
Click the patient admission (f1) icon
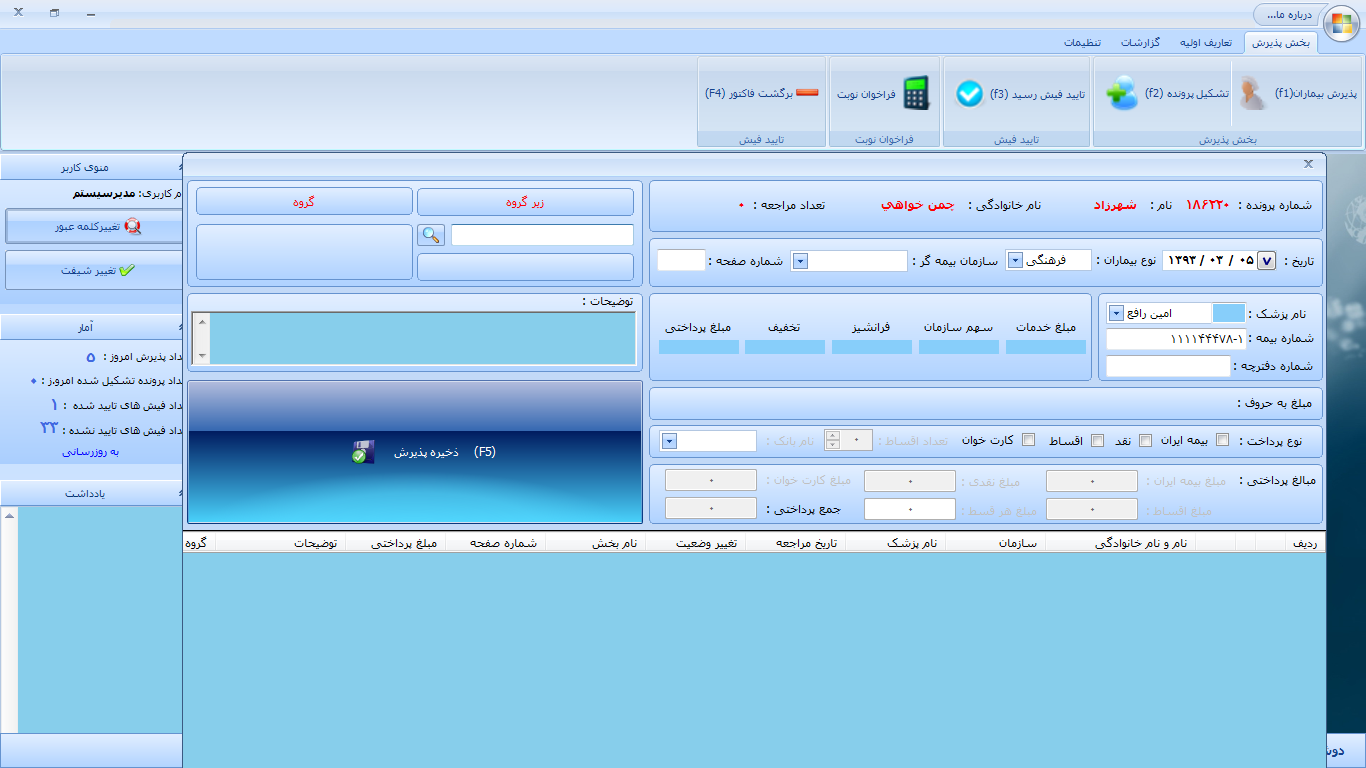tap(1248, 93)
